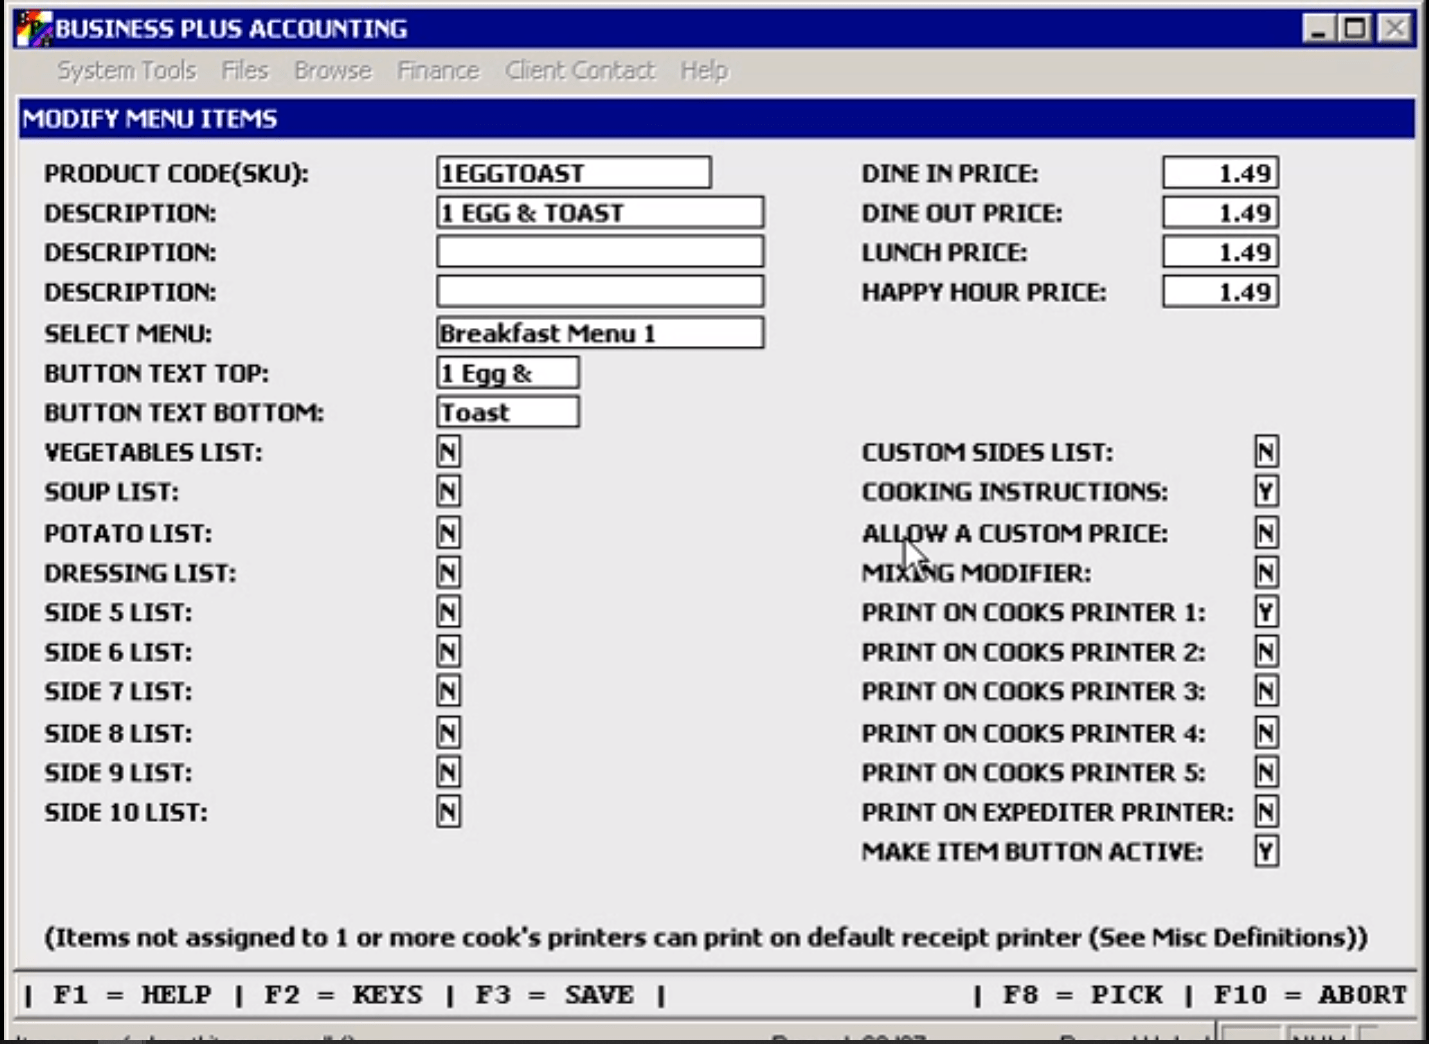Toggle ALLOW A CUSTOM PRICE
This screenshot has height=1044, width=1429.
pos(1264,533)
